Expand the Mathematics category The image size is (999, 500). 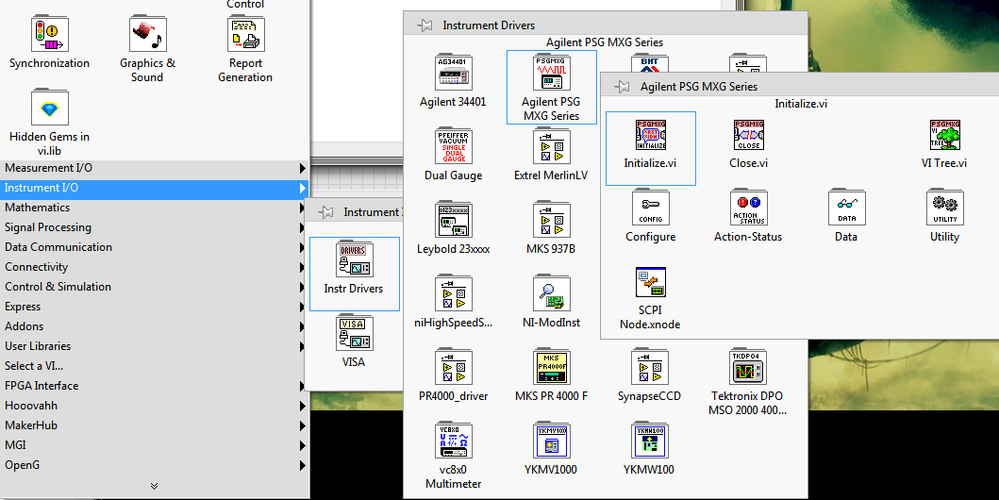pos(155,208)
